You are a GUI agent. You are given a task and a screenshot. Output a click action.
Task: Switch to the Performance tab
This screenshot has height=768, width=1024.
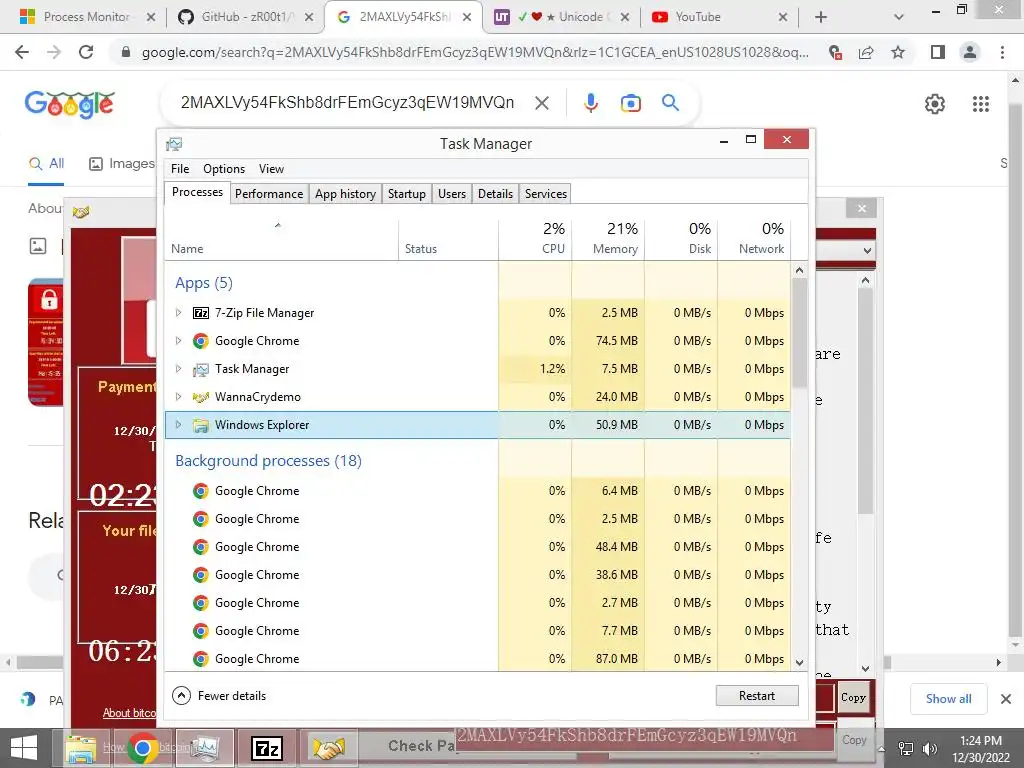coord(269,194)
